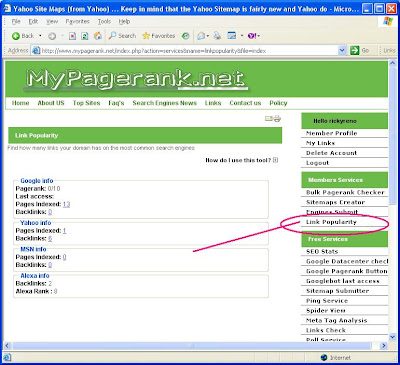Go to Home in site navigation
The height and width of the screenshot is (365, 400).
pos(20,103)
